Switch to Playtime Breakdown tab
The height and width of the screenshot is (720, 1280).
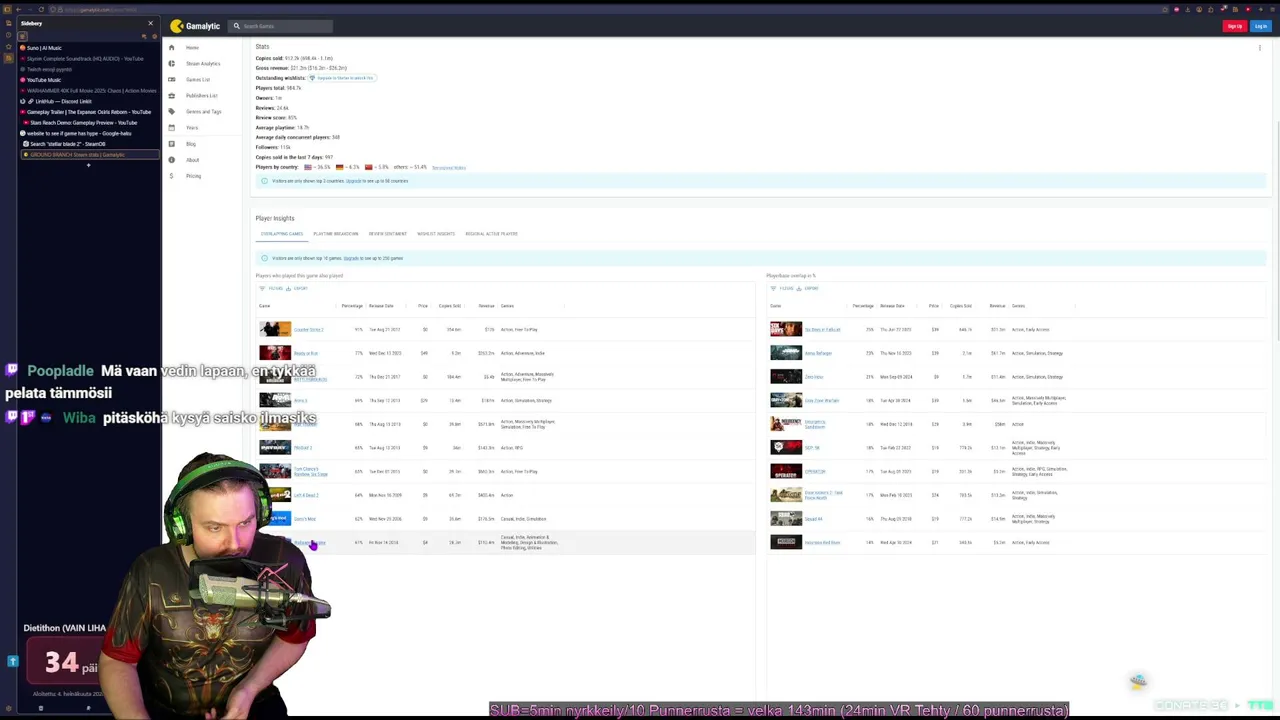pos(336,234)
